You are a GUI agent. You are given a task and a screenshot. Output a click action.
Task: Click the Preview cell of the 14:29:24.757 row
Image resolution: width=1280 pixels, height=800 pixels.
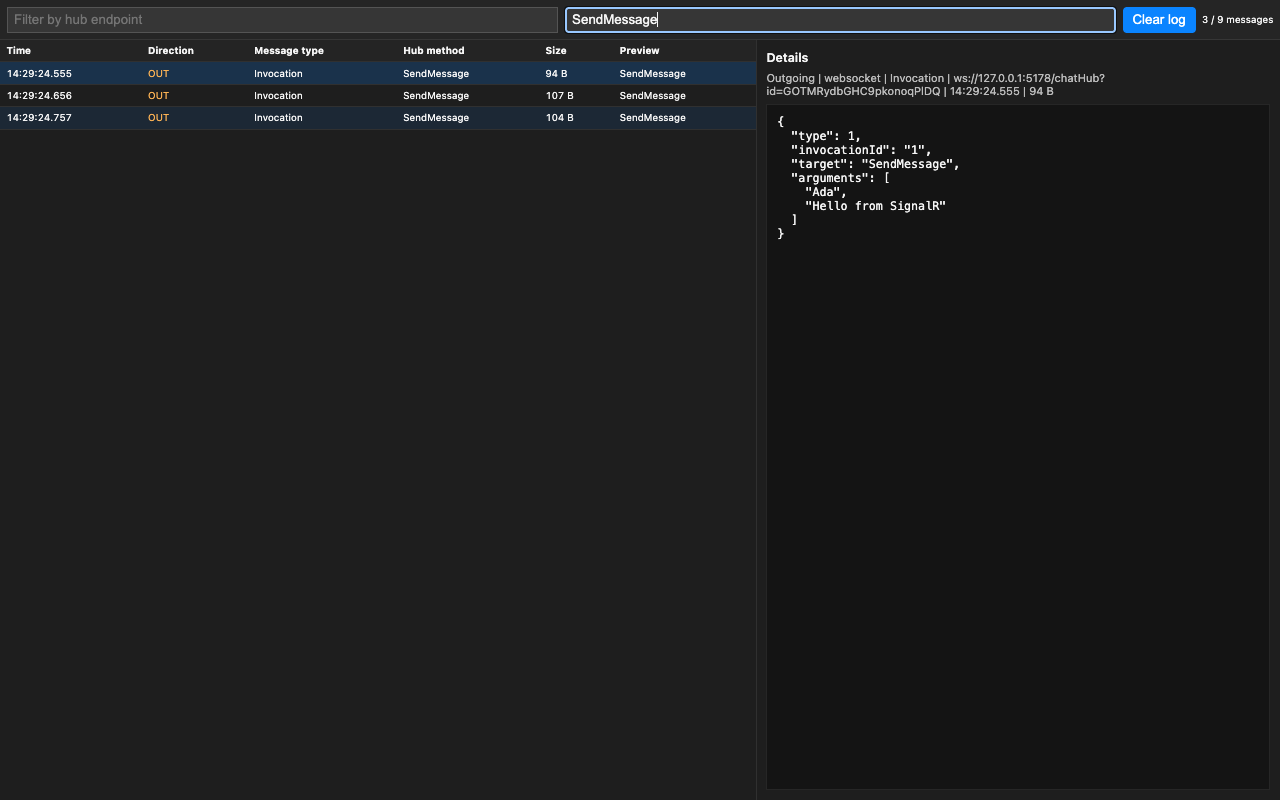pos(652,118)
